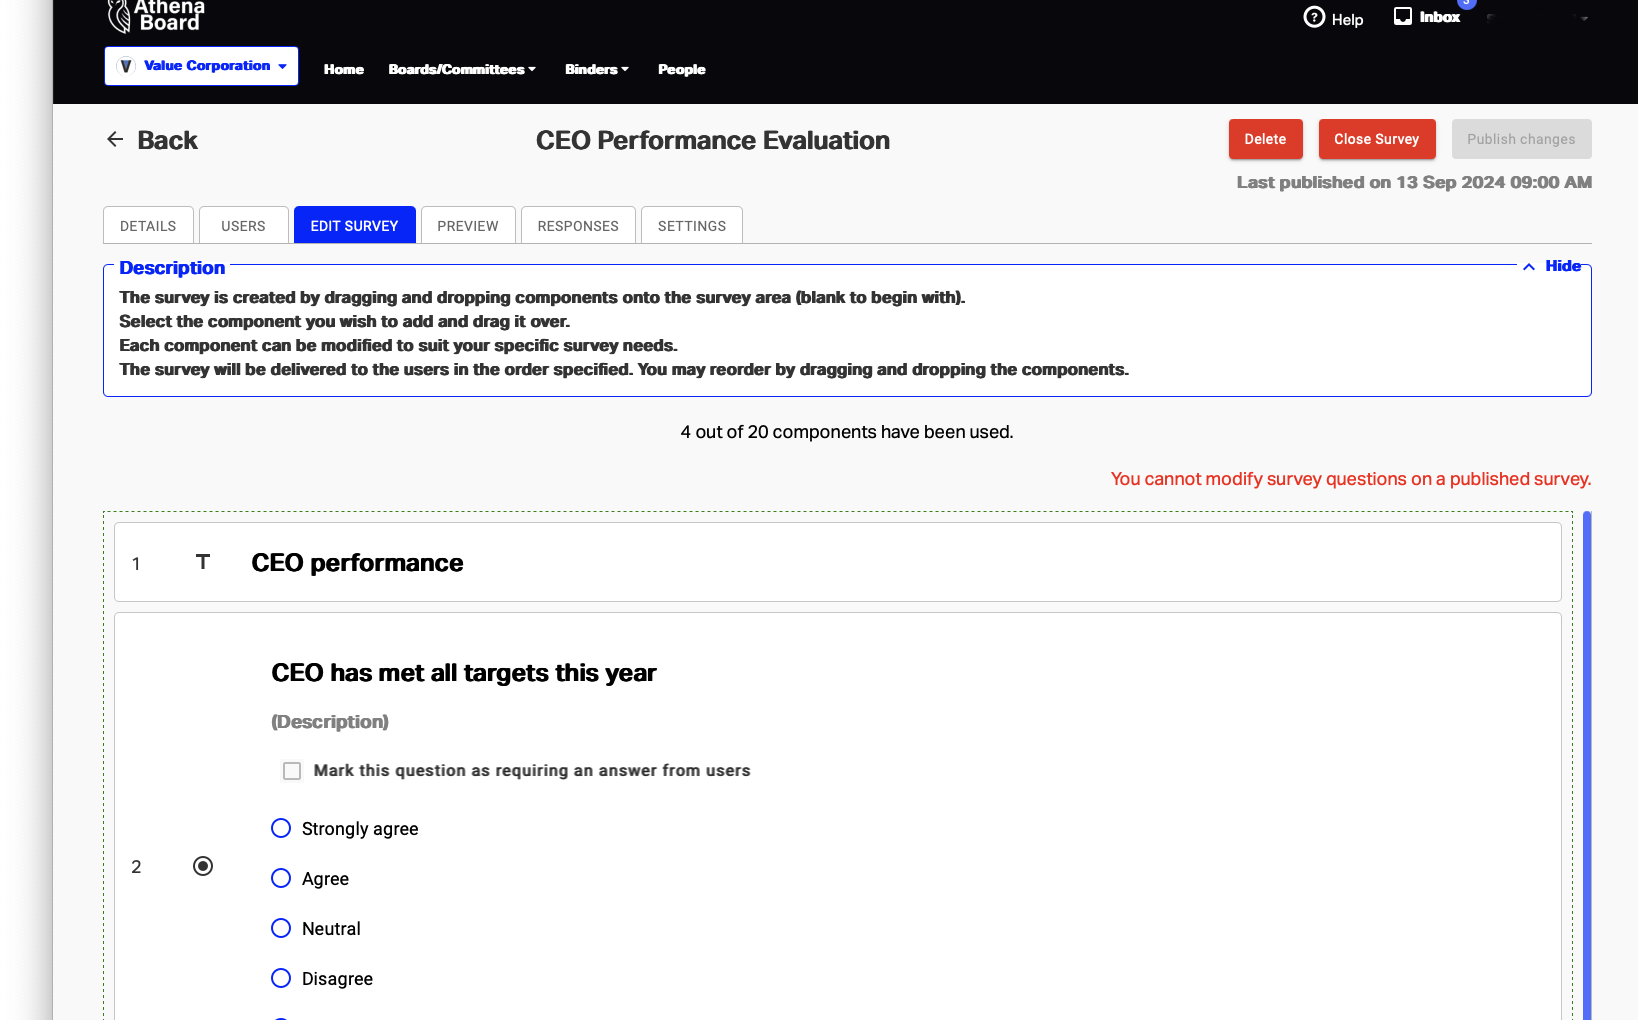Select the Strongly agree option

coord(281,828)
